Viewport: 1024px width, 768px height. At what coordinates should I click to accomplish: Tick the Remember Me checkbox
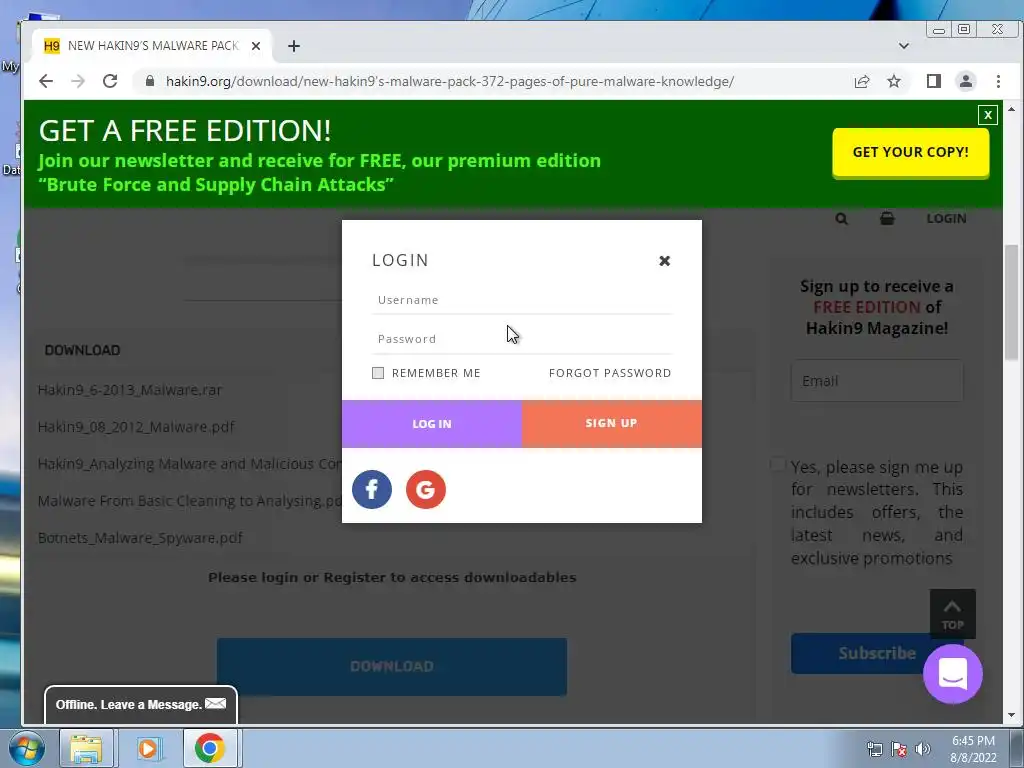click(x=377, y=373)
